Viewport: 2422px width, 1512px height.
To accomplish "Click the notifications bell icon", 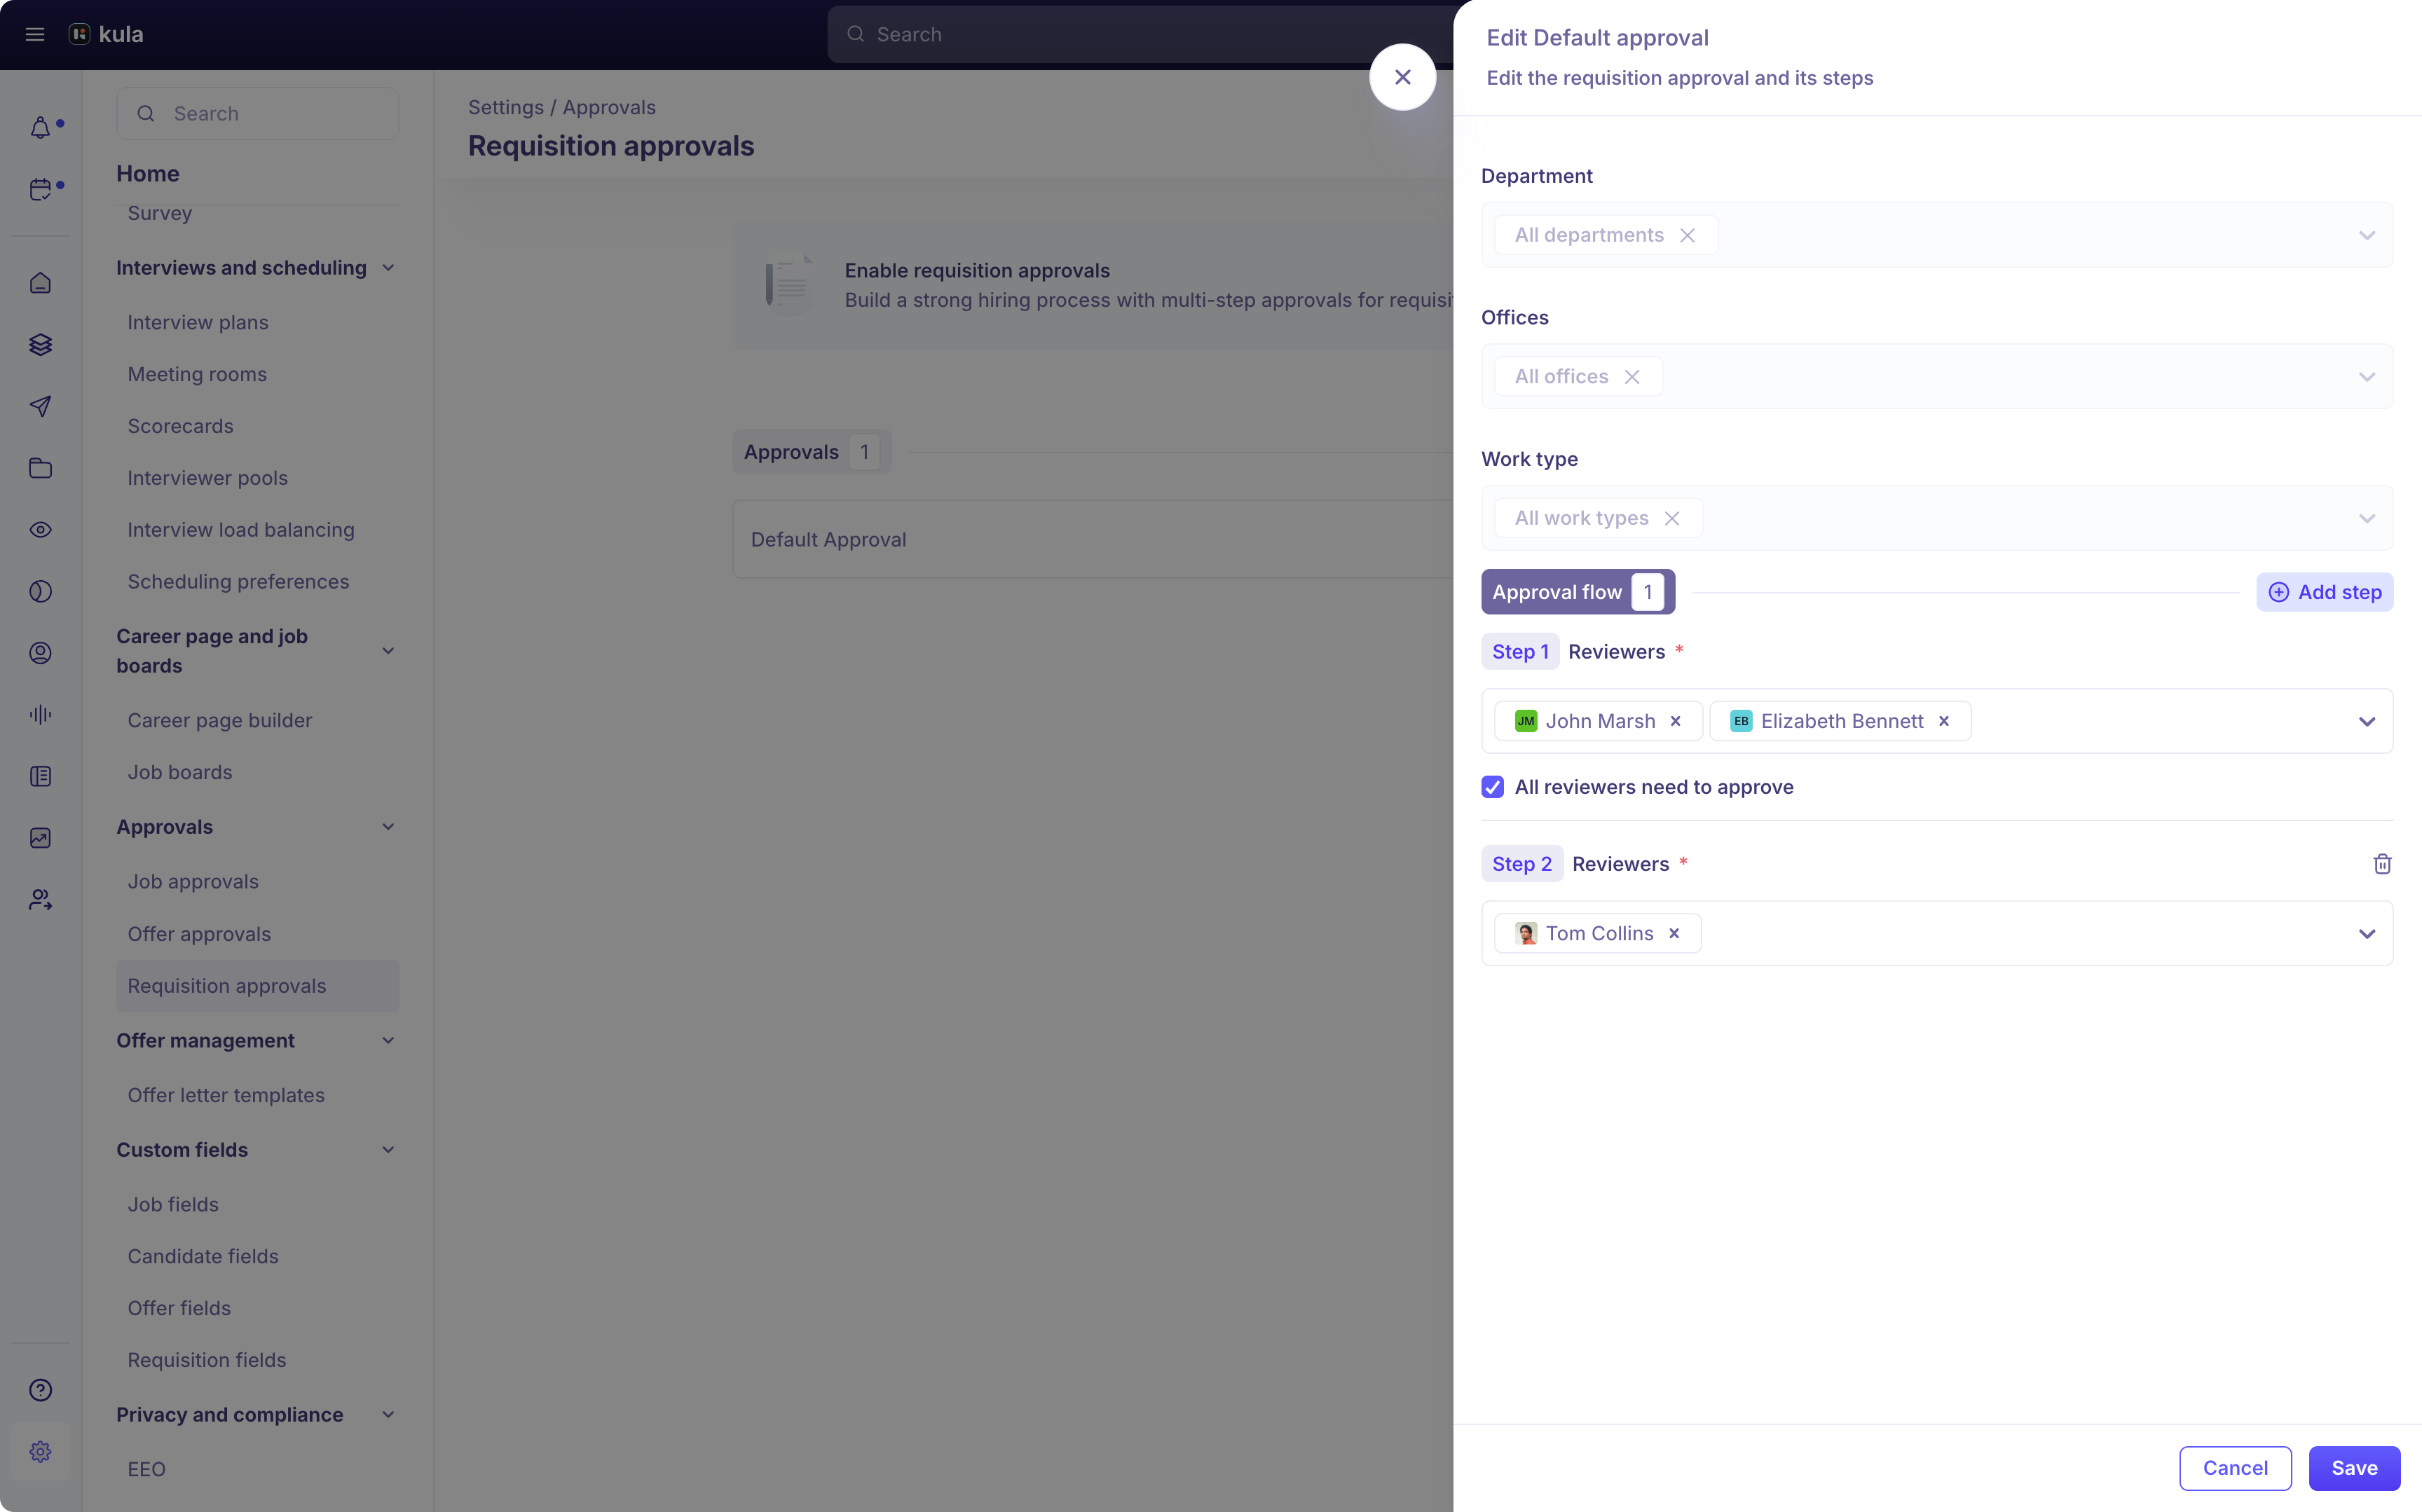I will click(40, 128).
